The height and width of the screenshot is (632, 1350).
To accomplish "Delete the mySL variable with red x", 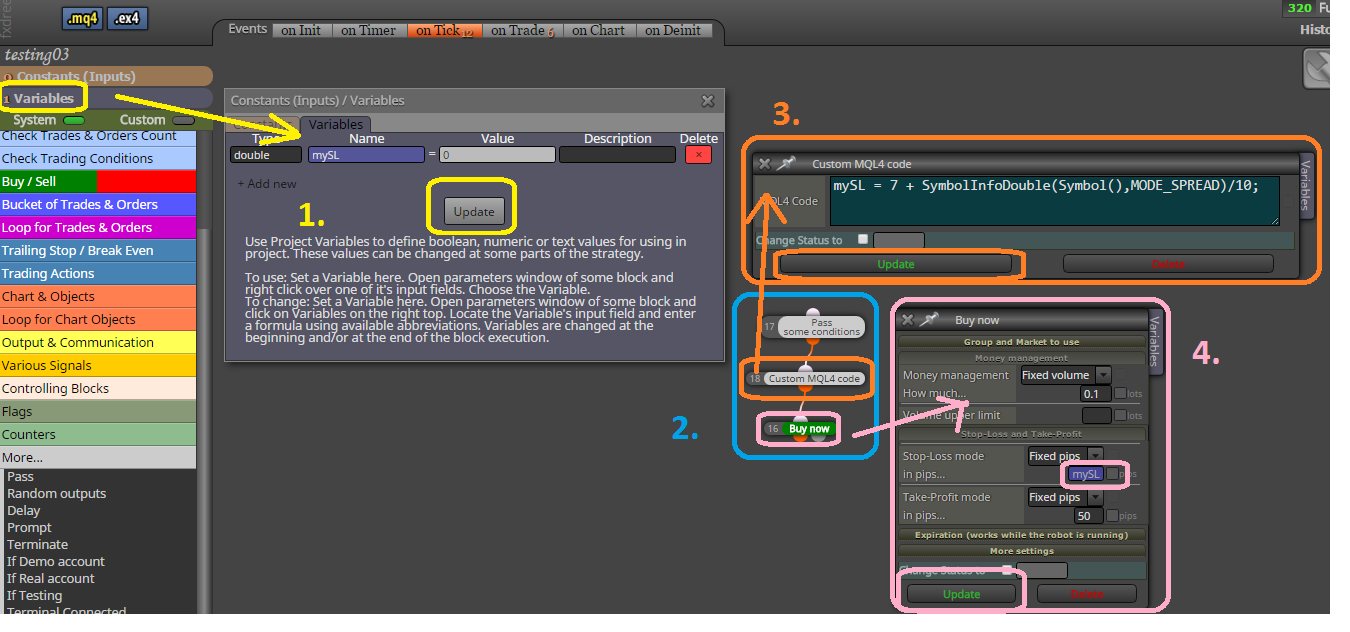I will click(x=698, y=155).
